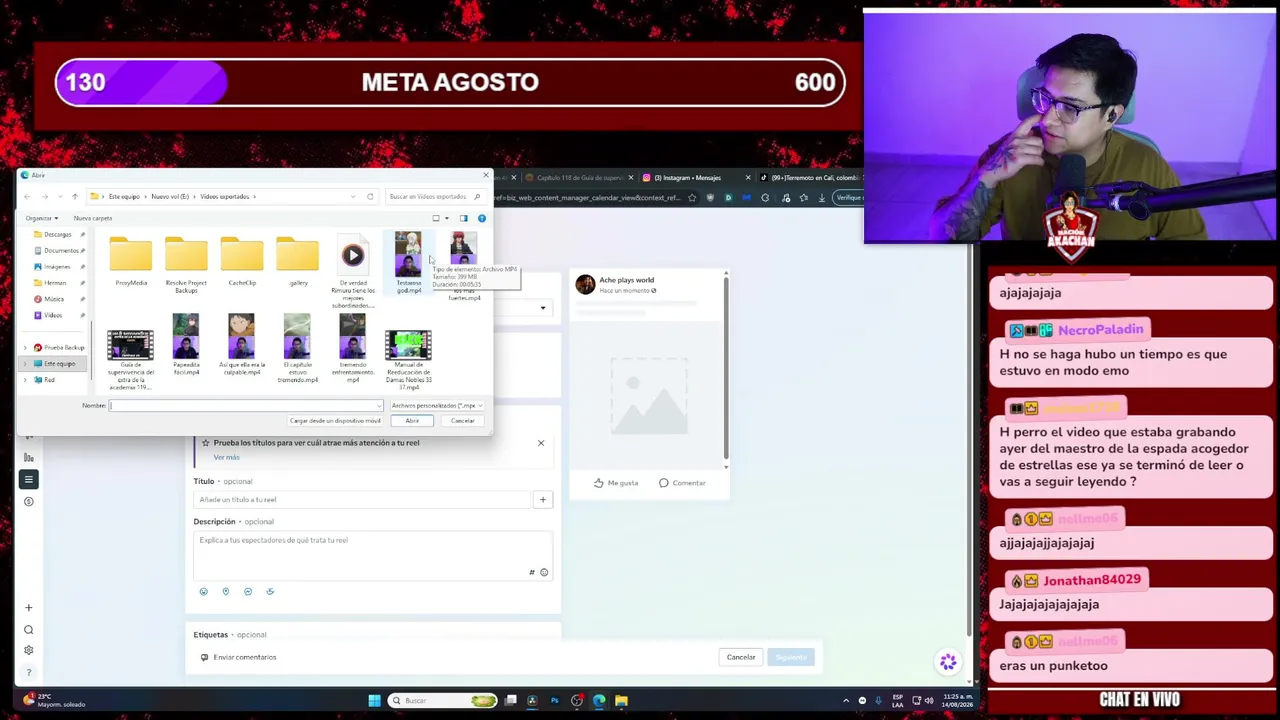This screenshot has height=720, width=1280.
Task: Select 'El capítulo estuvo tremendo.mp4' file
Action: point(298,348)
